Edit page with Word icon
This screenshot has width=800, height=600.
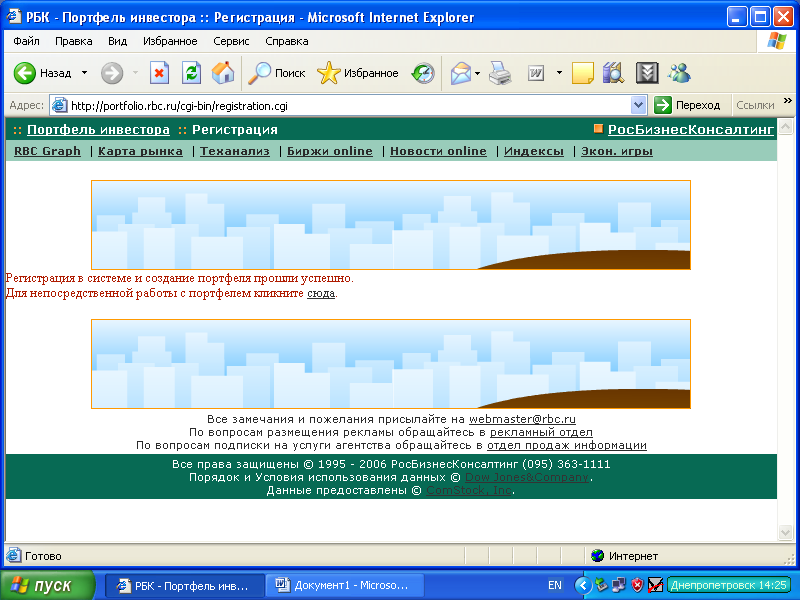tap(536, 73)
